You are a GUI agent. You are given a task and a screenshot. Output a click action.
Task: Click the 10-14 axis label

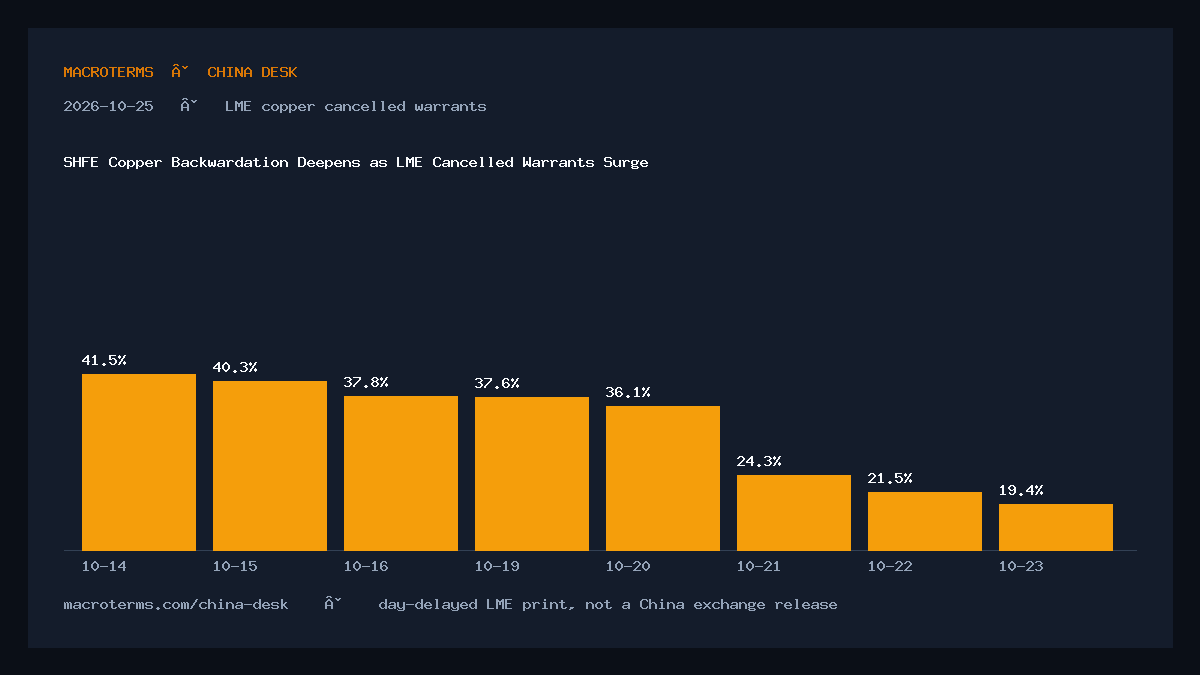tap(104, 566)
